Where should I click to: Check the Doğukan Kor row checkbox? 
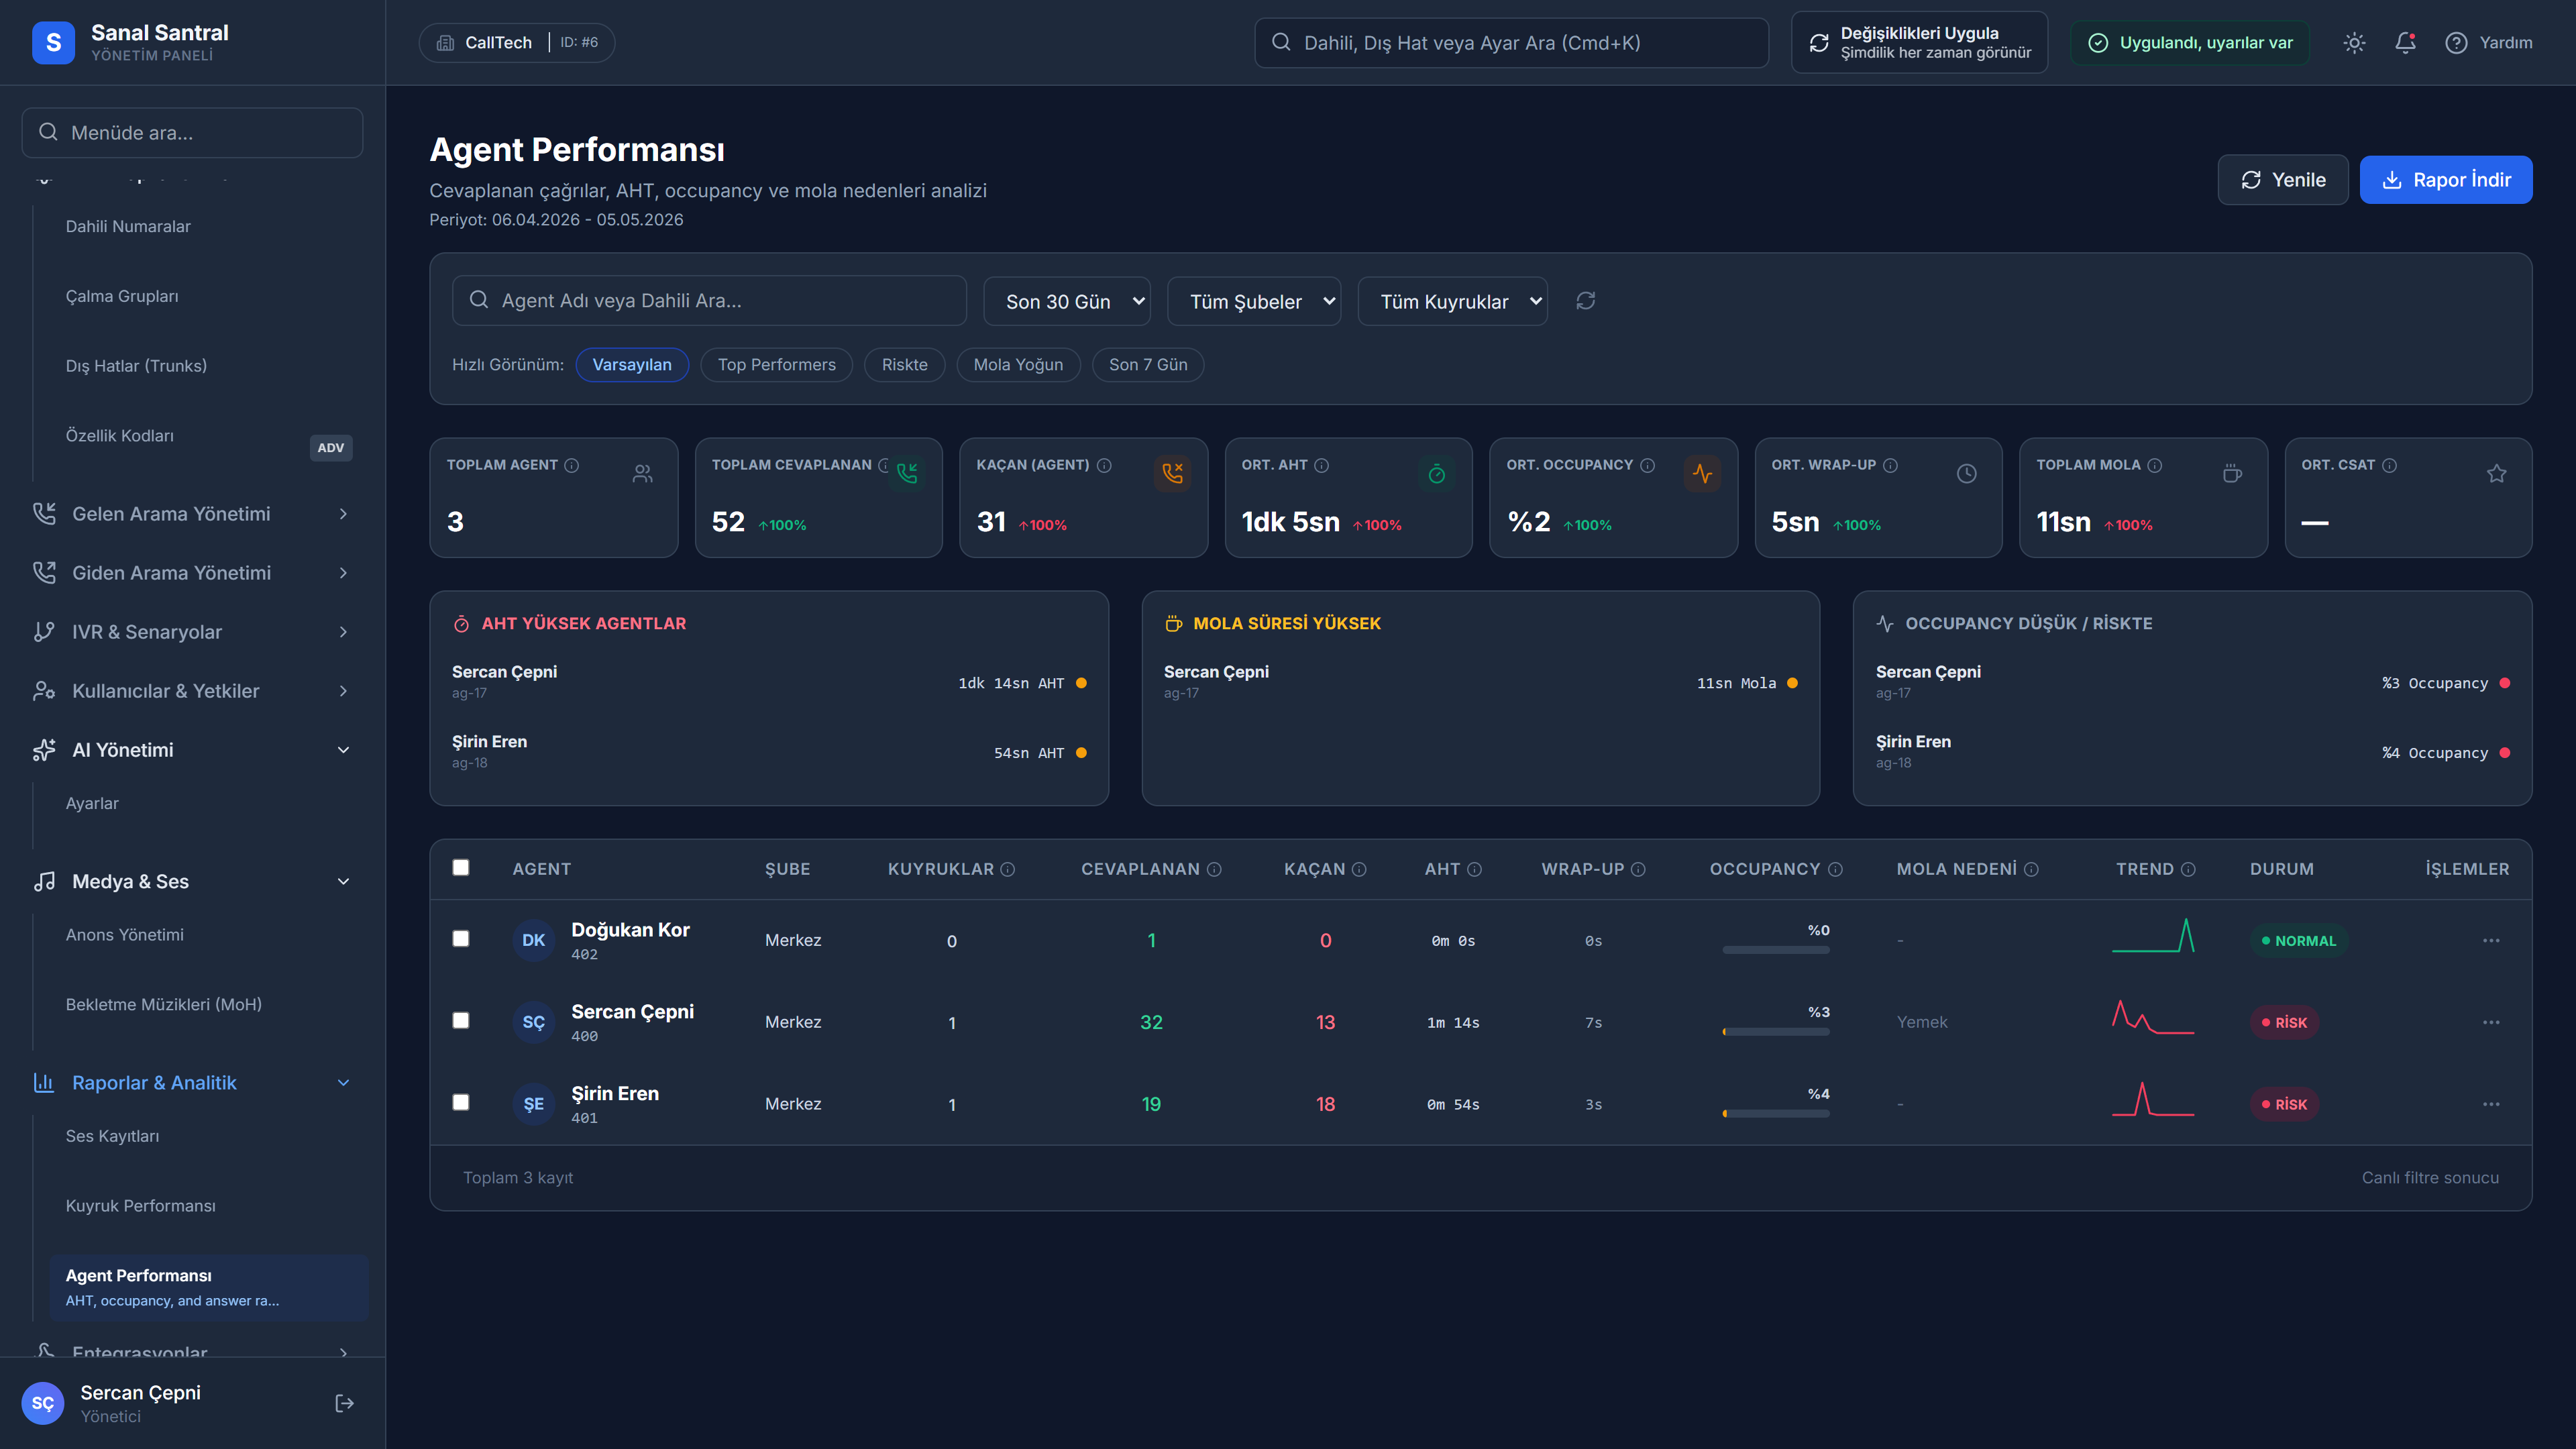tap(461, 938)
